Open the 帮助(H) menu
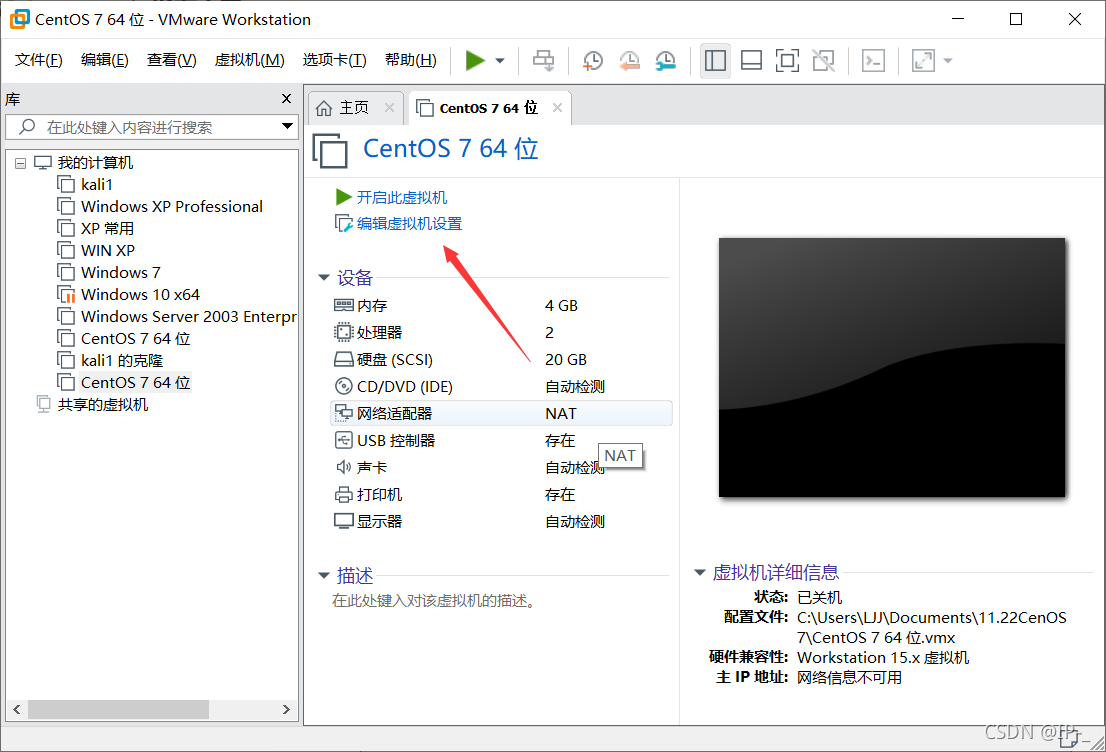The height and width of the screenshot is (752, 1106). [411, 60]
